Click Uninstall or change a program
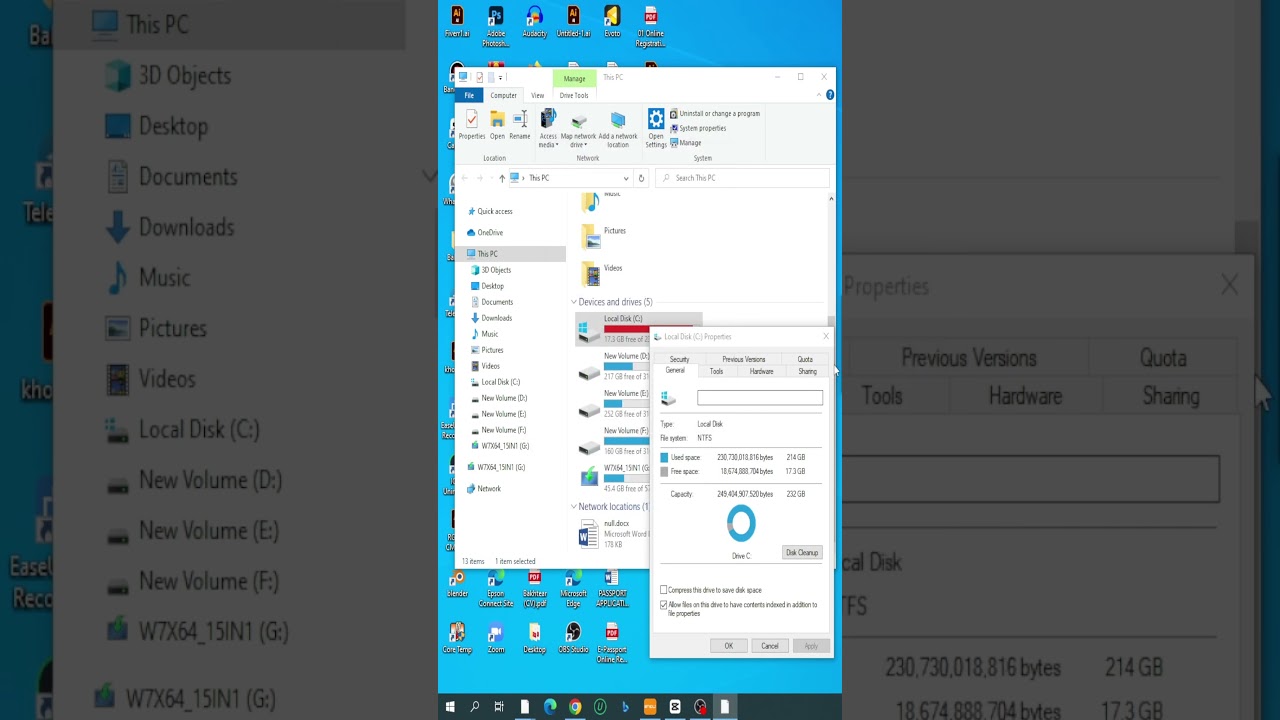 tap(714, 113)
